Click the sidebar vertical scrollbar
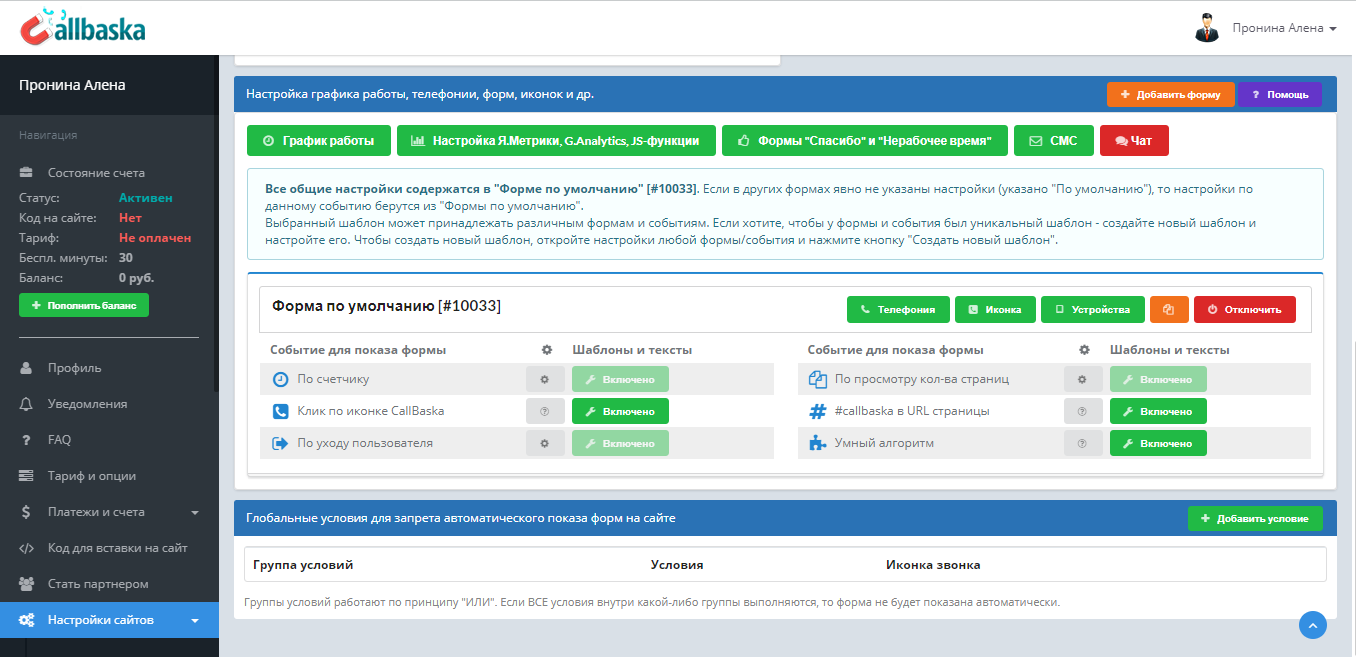Screen dimensions: 1356x657 (214, 224)
